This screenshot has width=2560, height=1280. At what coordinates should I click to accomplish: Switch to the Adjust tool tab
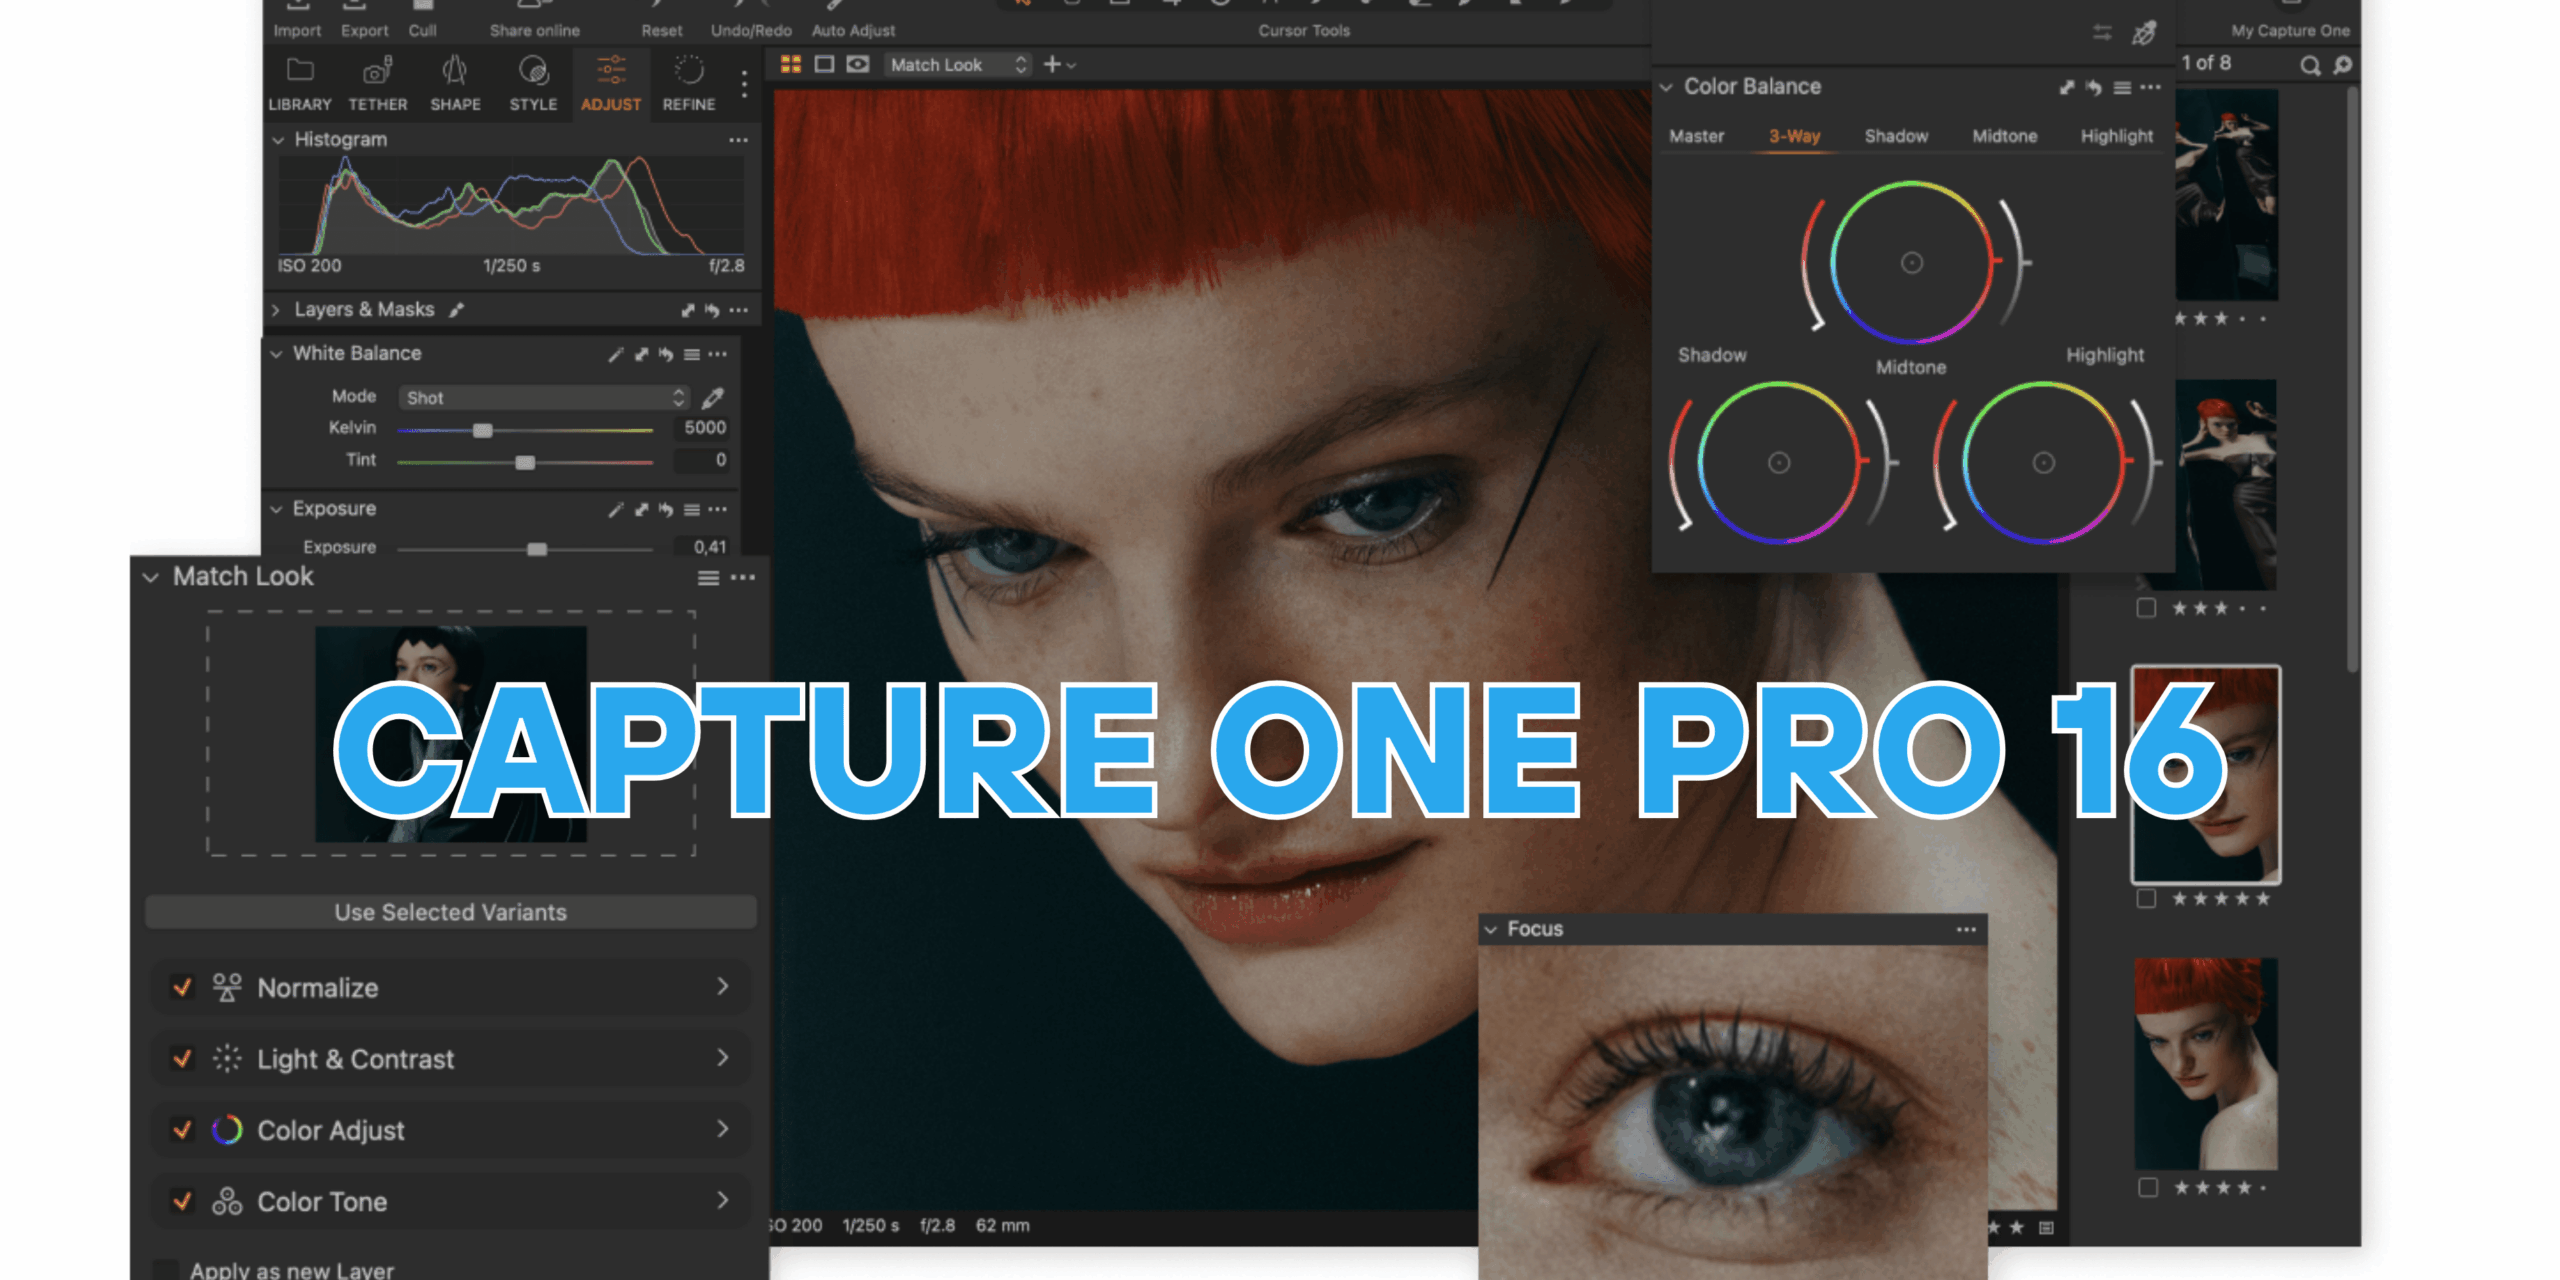(x=611, y=84)
